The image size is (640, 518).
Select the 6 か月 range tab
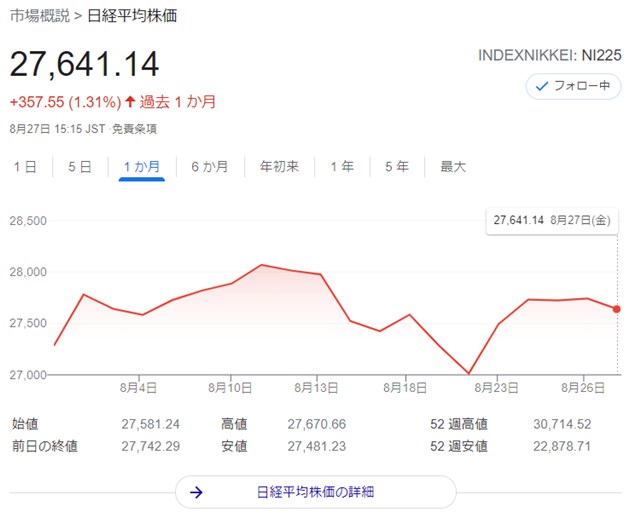point(210,167)
